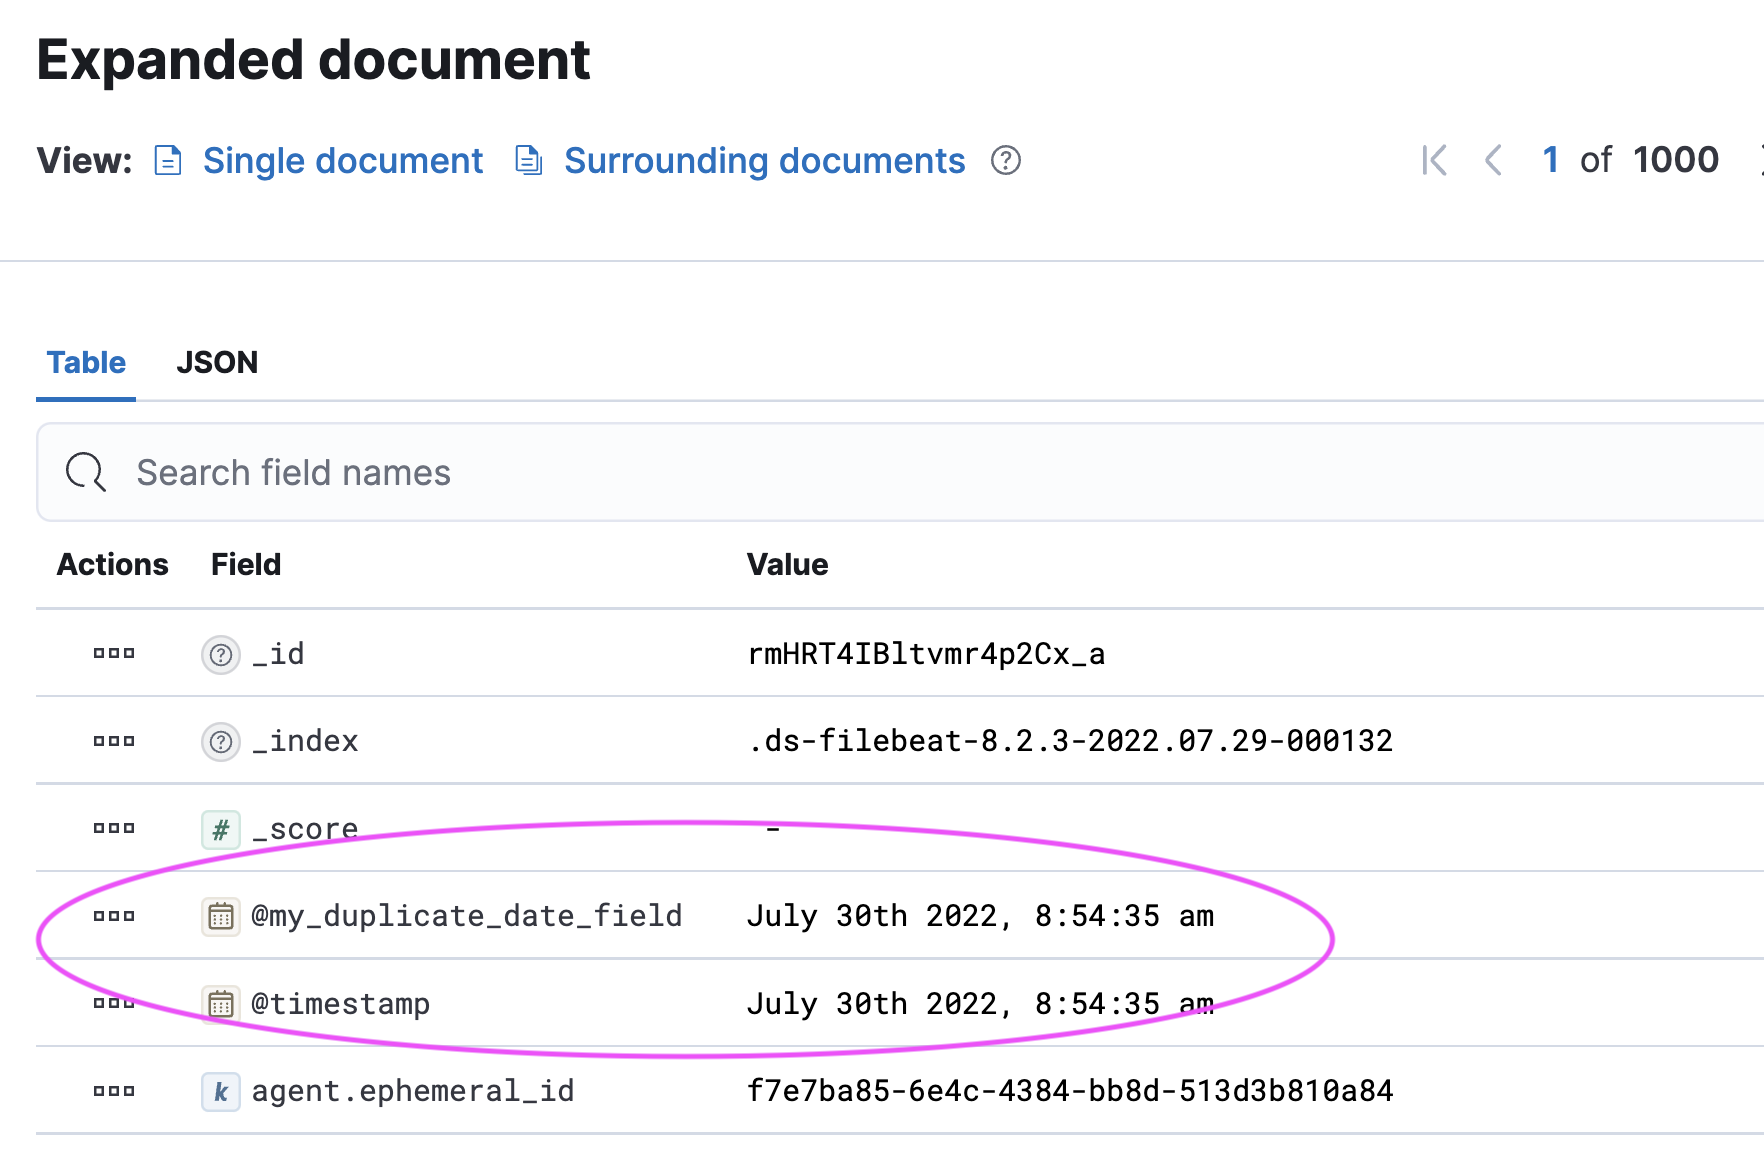Click number-type icon next to _score
The image size is (1764, 1152).
pyautogui.click(x=221, y=829)
